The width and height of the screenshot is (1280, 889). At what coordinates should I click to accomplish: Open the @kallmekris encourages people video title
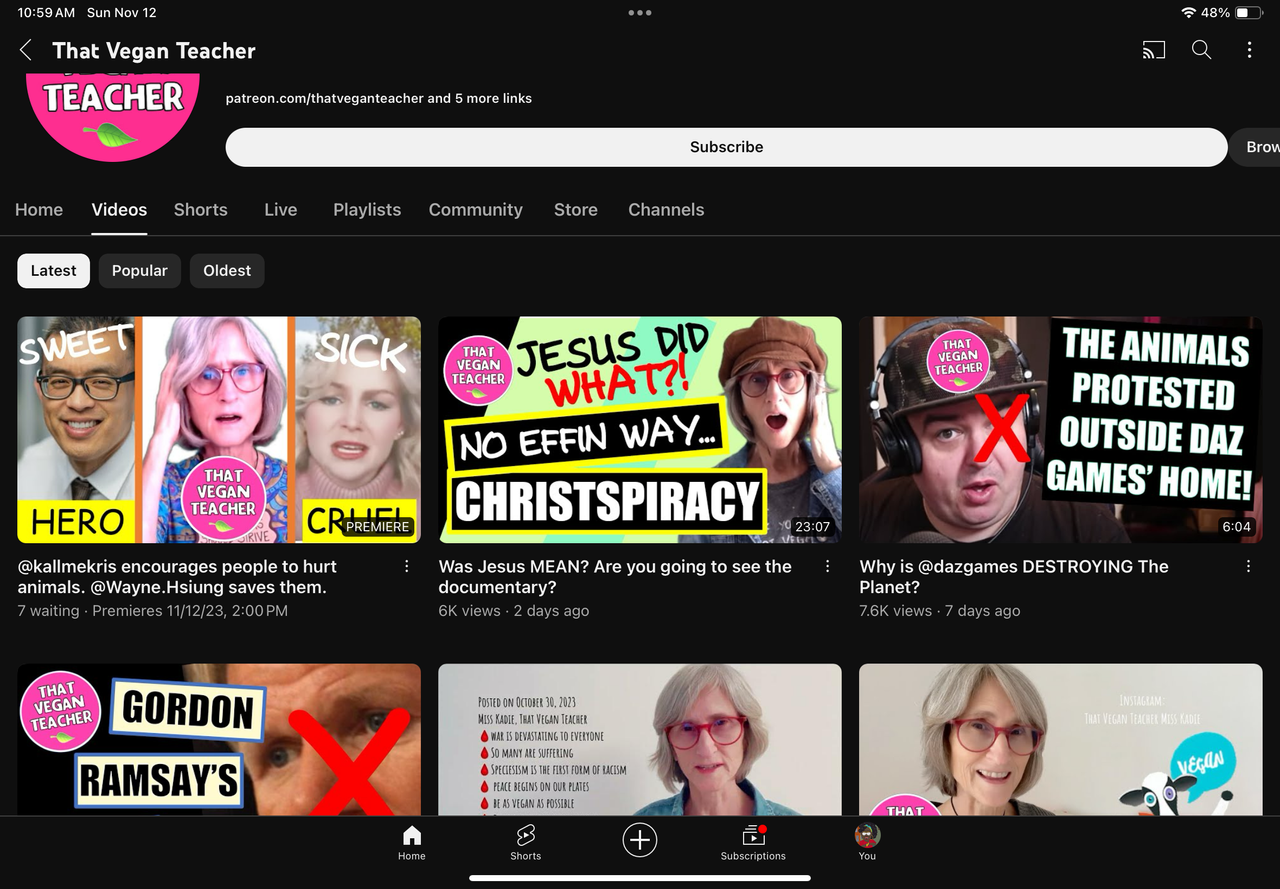178,577
